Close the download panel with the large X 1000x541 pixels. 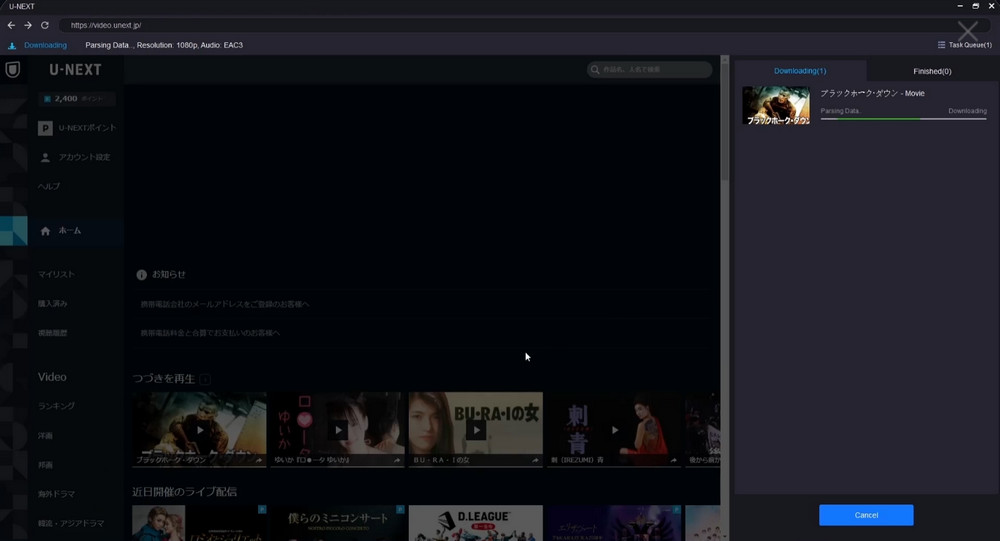(x=967, y=31)
